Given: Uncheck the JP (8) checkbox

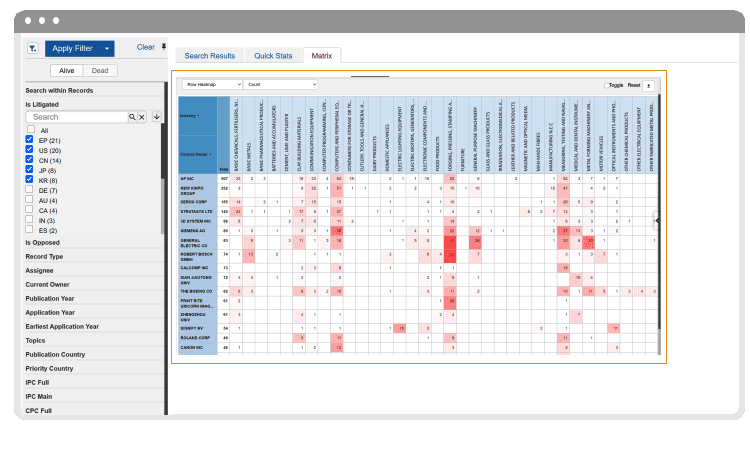Looking at the screenshot, I should pyautogui.click(x=30, y=170).
